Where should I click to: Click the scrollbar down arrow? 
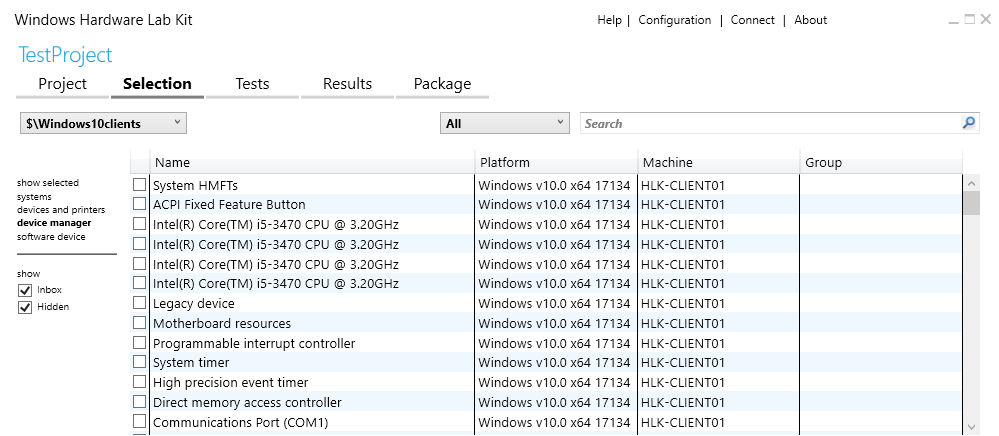point(972,426)
